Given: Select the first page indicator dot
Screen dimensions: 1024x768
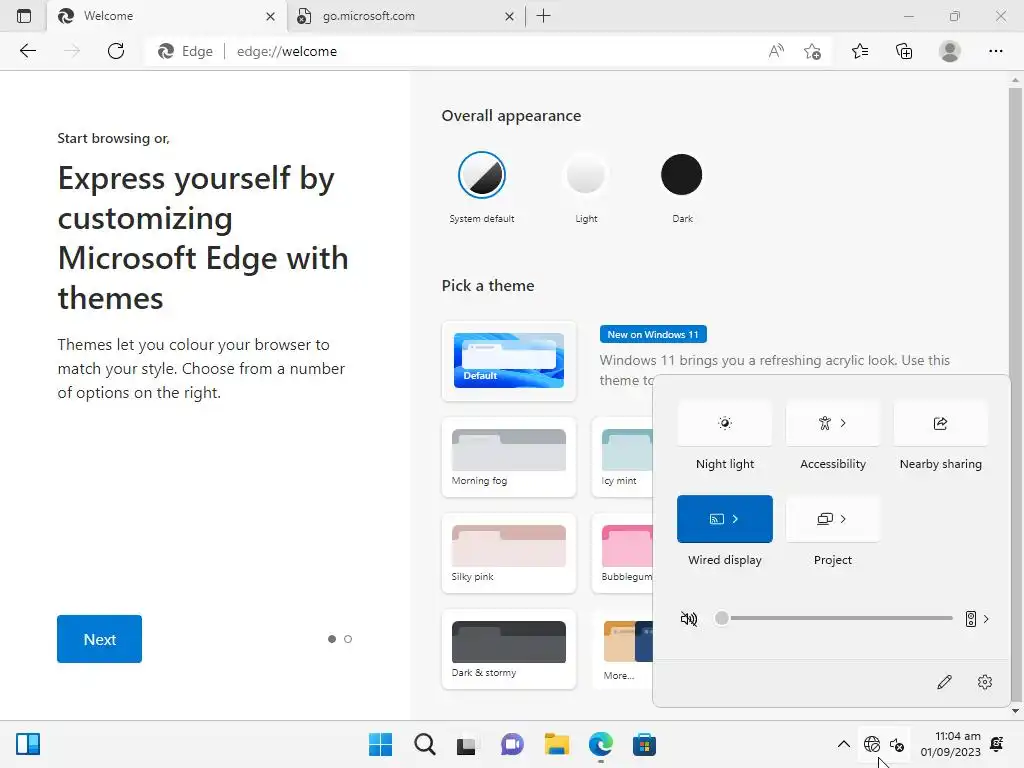Looking at the screenshot, I should tap(332, 639).
